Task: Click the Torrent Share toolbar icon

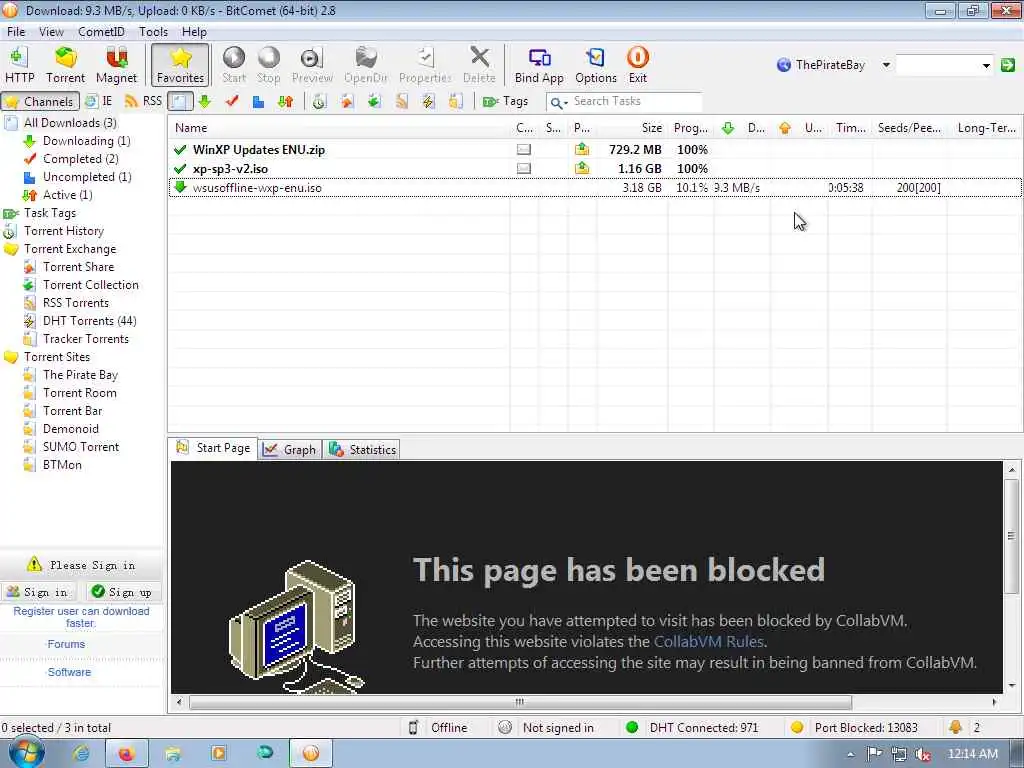Action: click(346, 101)
